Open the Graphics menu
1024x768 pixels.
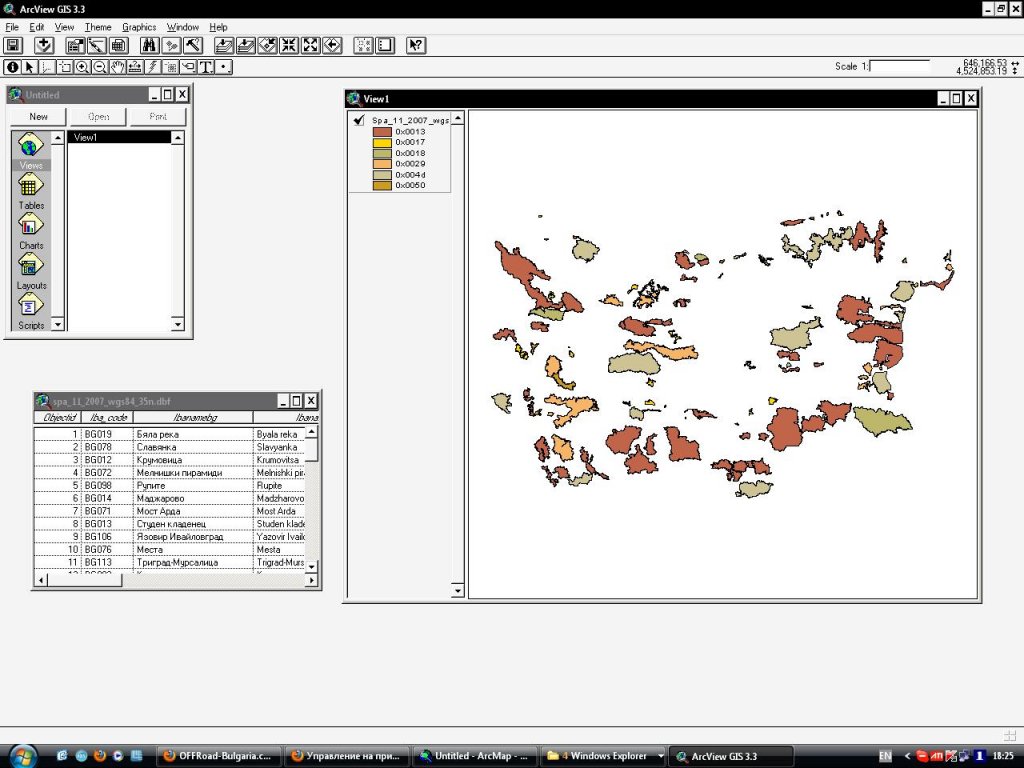click(139, 27)
